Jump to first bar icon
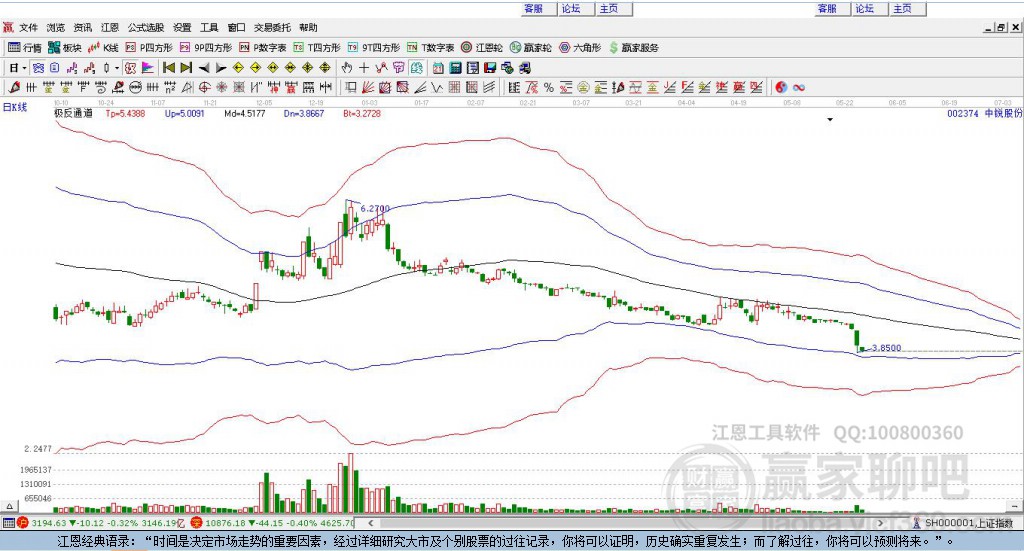This screenshot has height=551, width=1024. point(168,68)
